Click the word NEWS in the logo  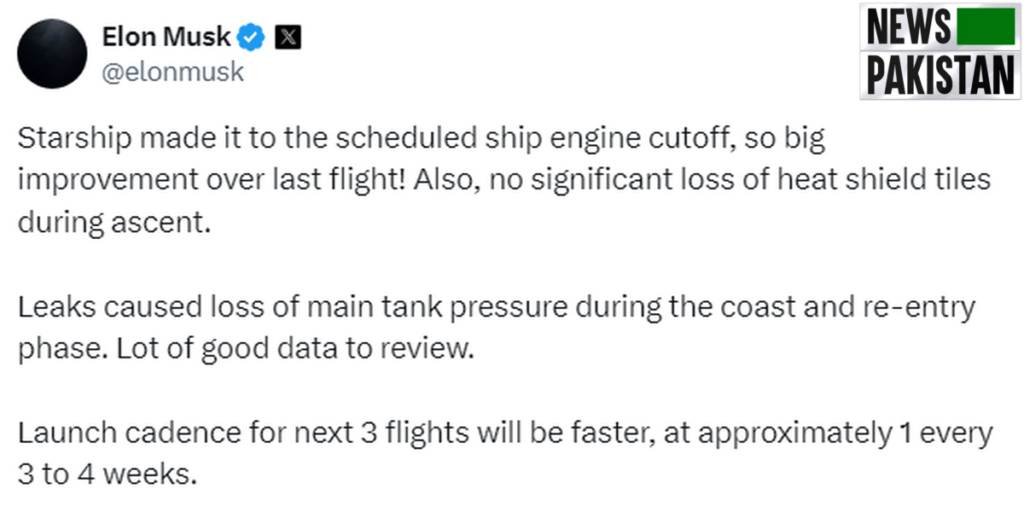pos(908,28)
